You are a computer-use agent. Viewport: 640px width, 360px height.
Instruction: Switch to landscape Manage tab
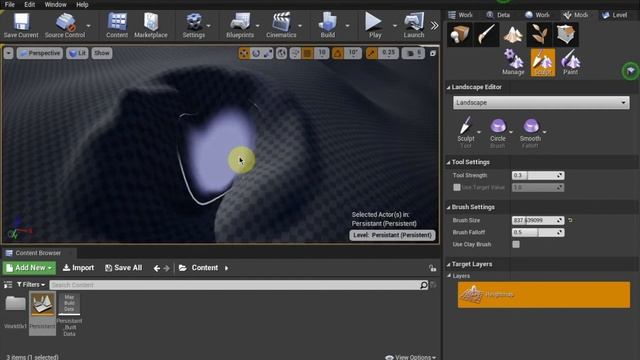click(513, 62)
